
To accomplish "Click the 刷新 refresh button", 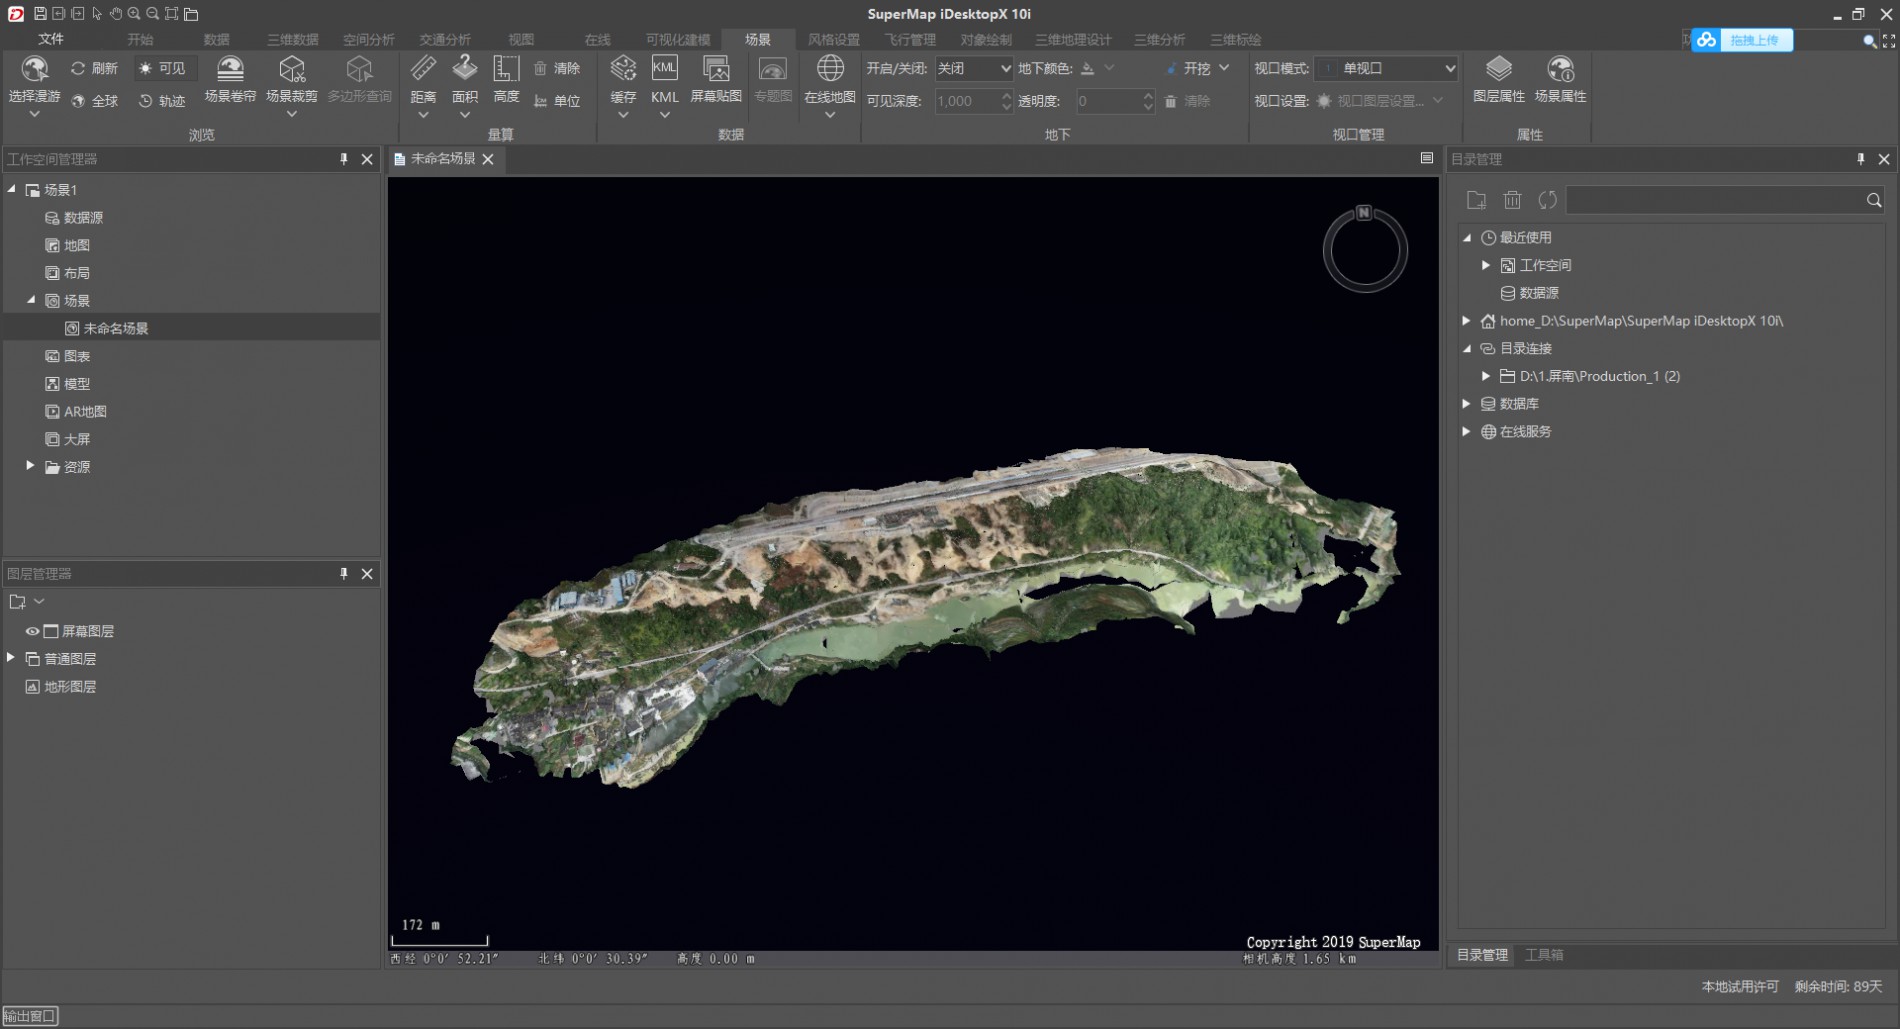I will coord(94,68).
